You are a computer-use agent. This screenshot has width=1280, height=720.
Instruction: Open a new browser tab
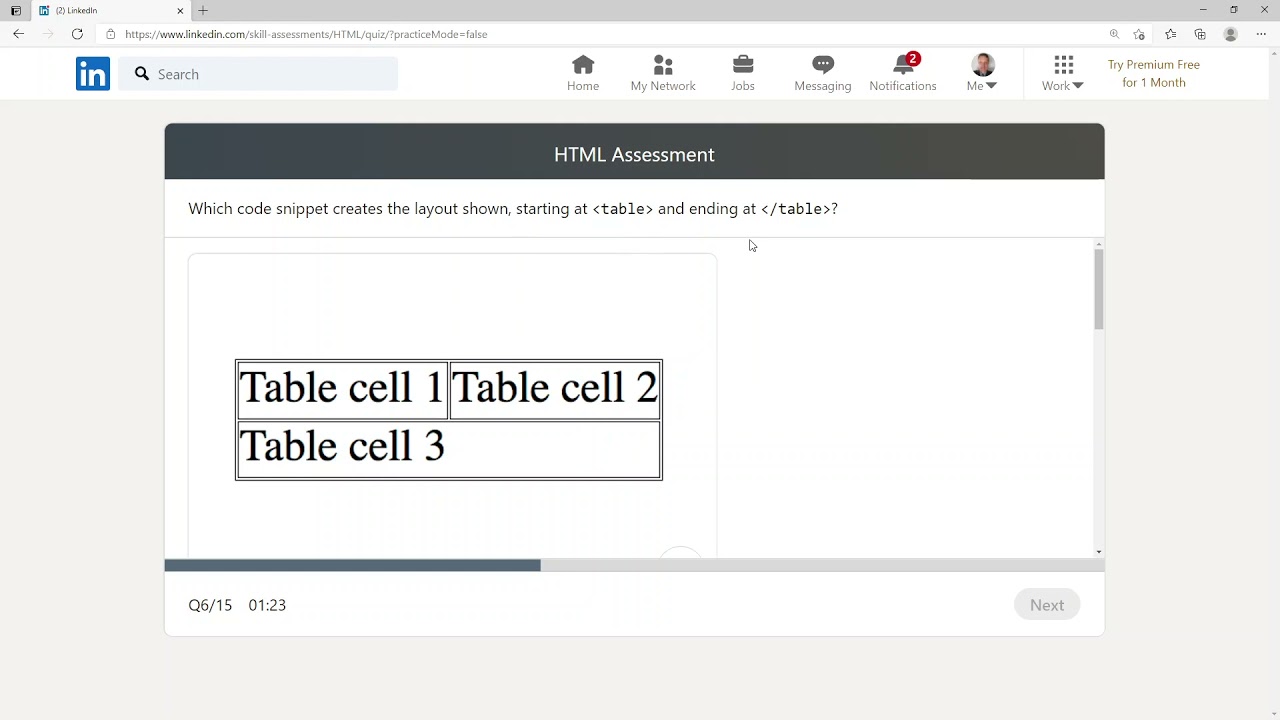203,10
